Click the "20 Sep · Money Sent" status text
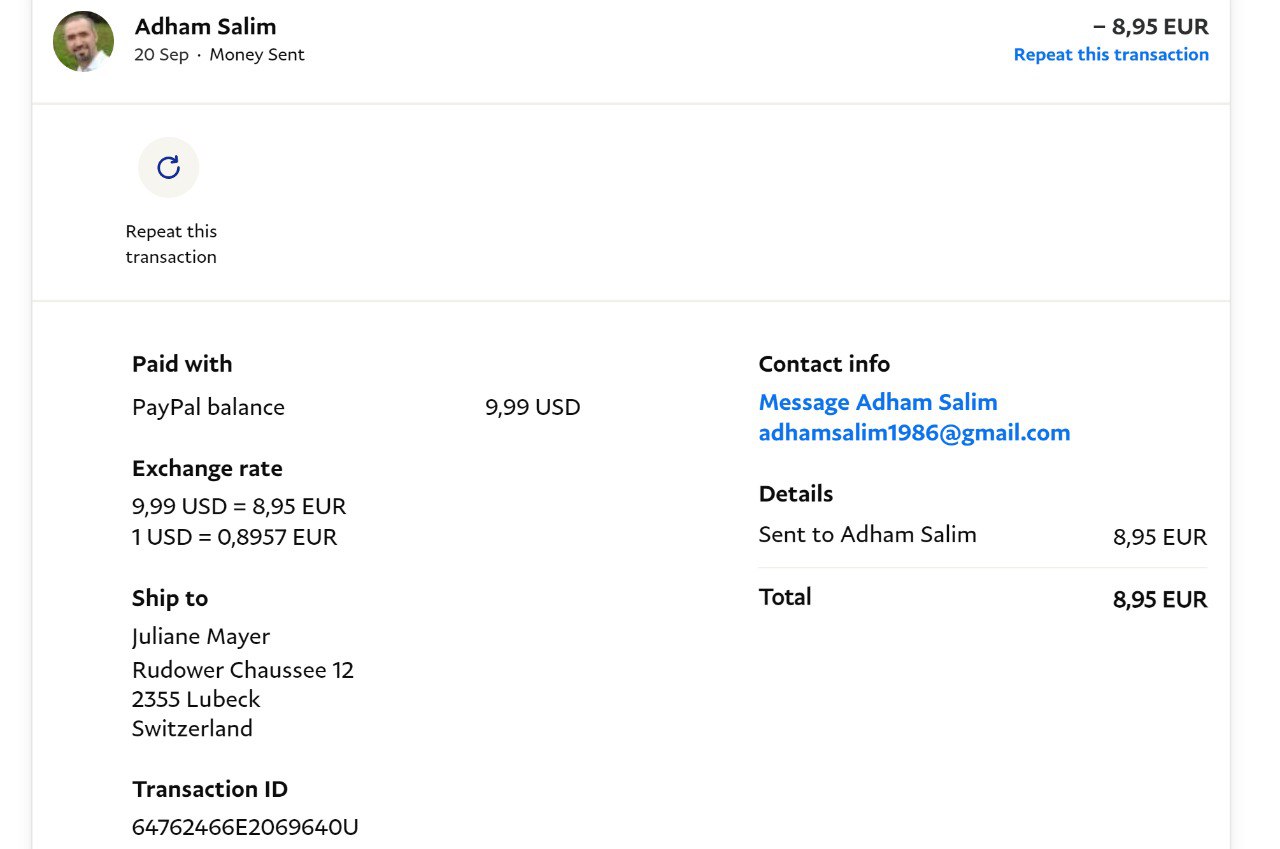This screenshot has width=1280, height=849. point(219,55)
